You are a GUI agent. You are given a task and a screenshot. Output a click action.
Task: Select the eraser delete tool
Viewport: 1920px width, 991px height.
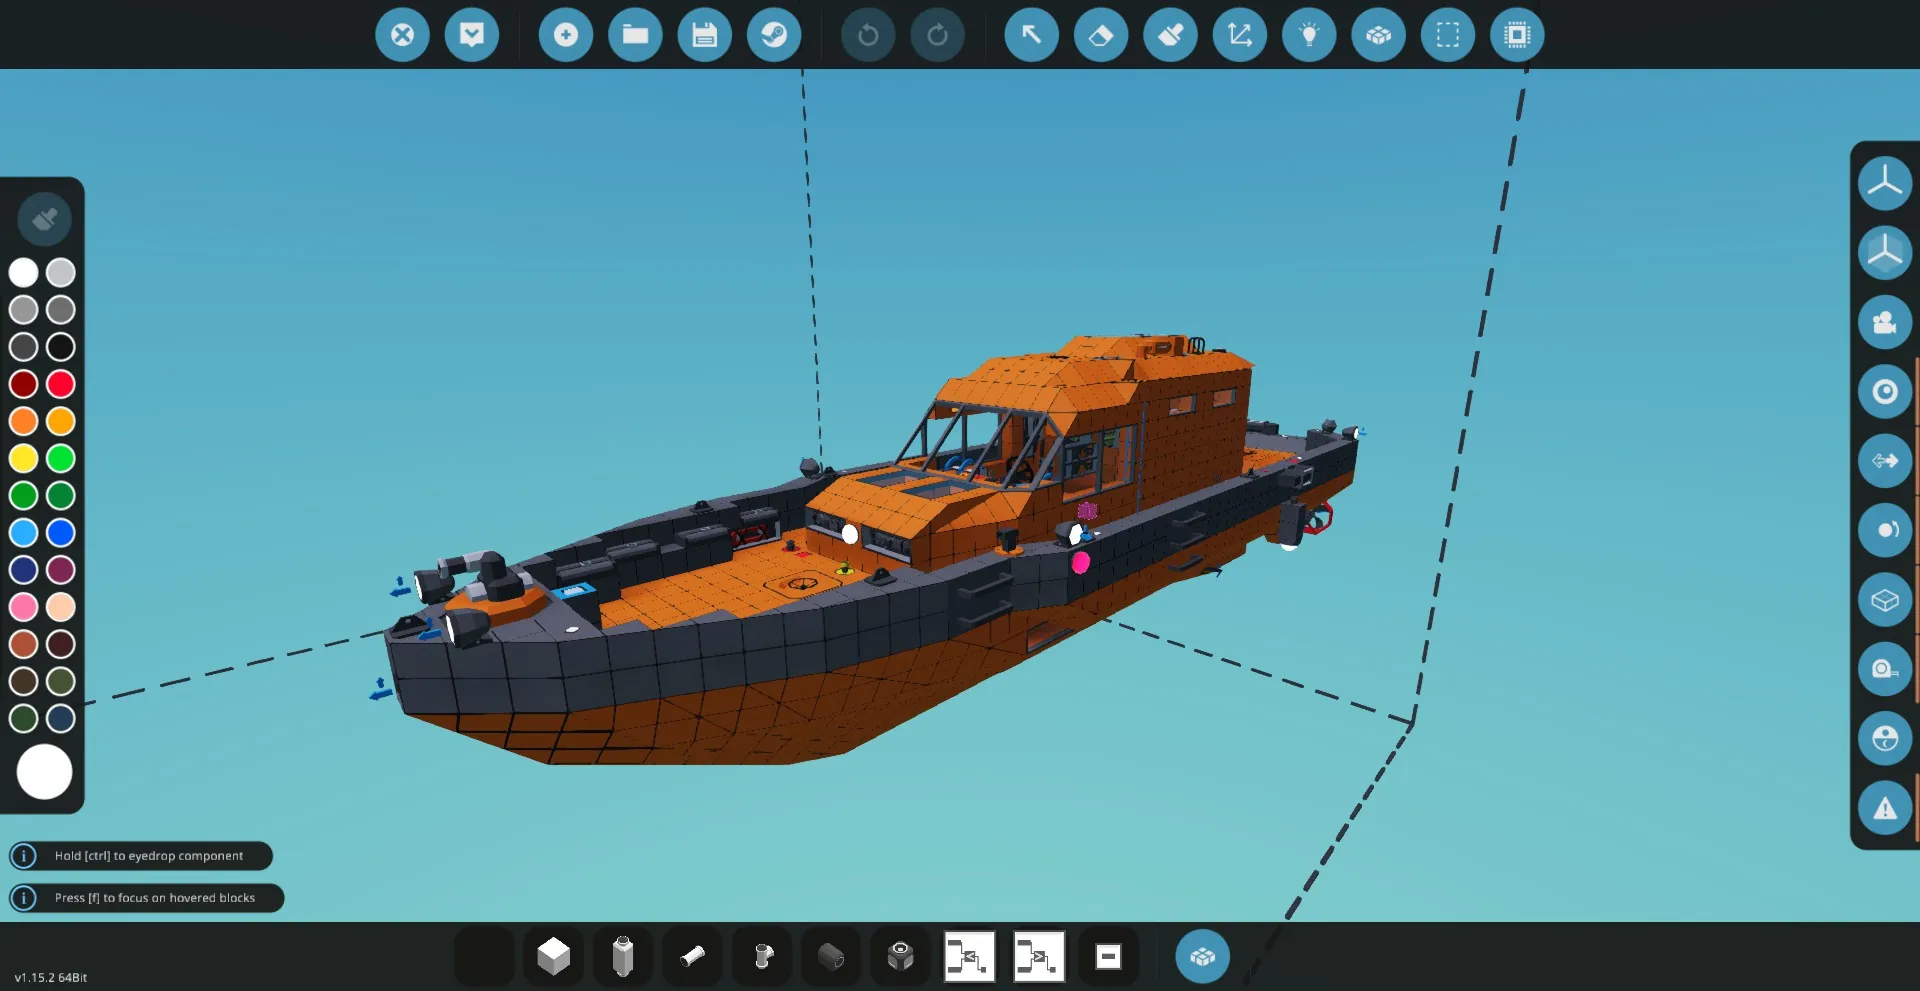tap(1101, 35)
